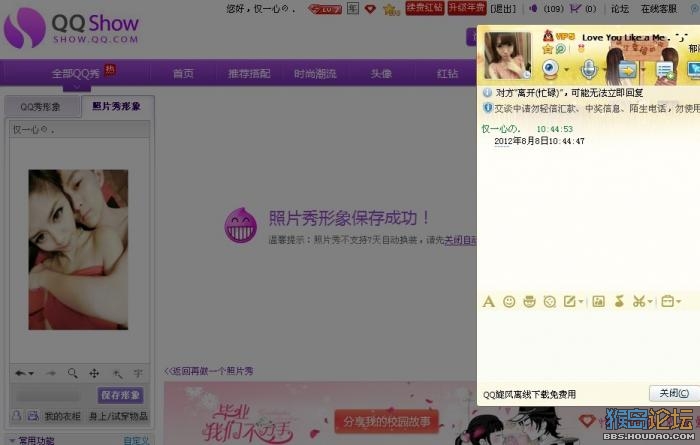Screen dimensions: 700x445
Task: Click the 返回再做一个照片秀 link
Action: tap(209, 371)
